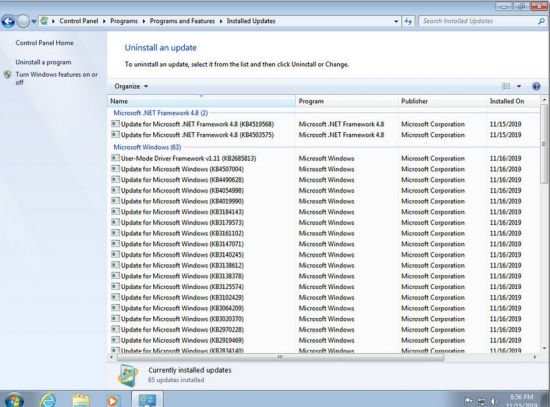
Task: Click Control Panel in the breadcrumb
Action: 79,21
